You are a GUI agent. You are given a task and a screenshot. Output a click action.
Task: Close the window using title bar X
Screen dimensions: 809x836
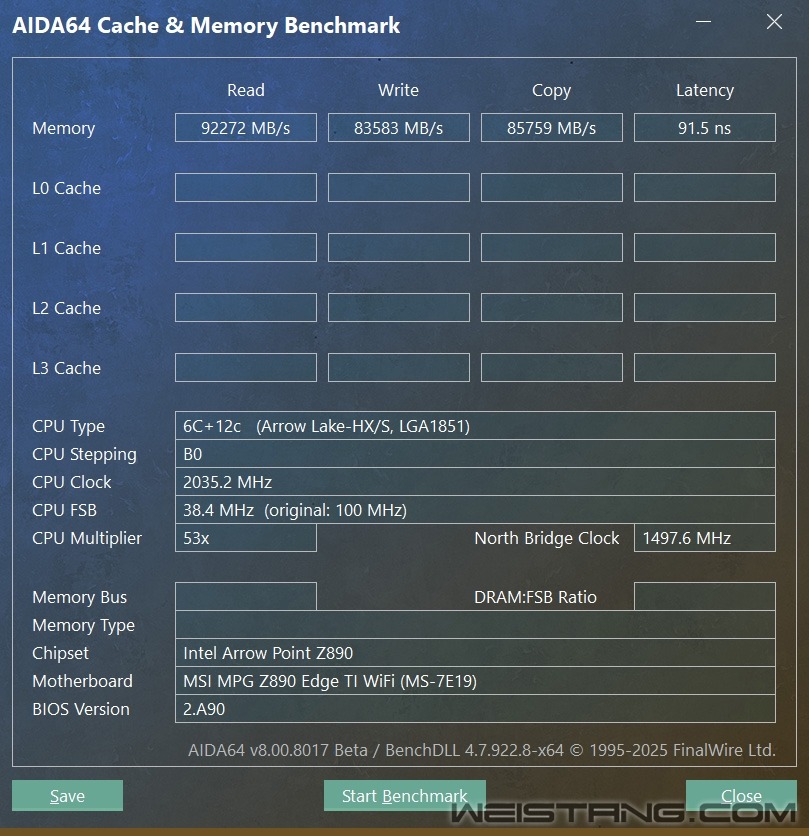click(774, 23)
